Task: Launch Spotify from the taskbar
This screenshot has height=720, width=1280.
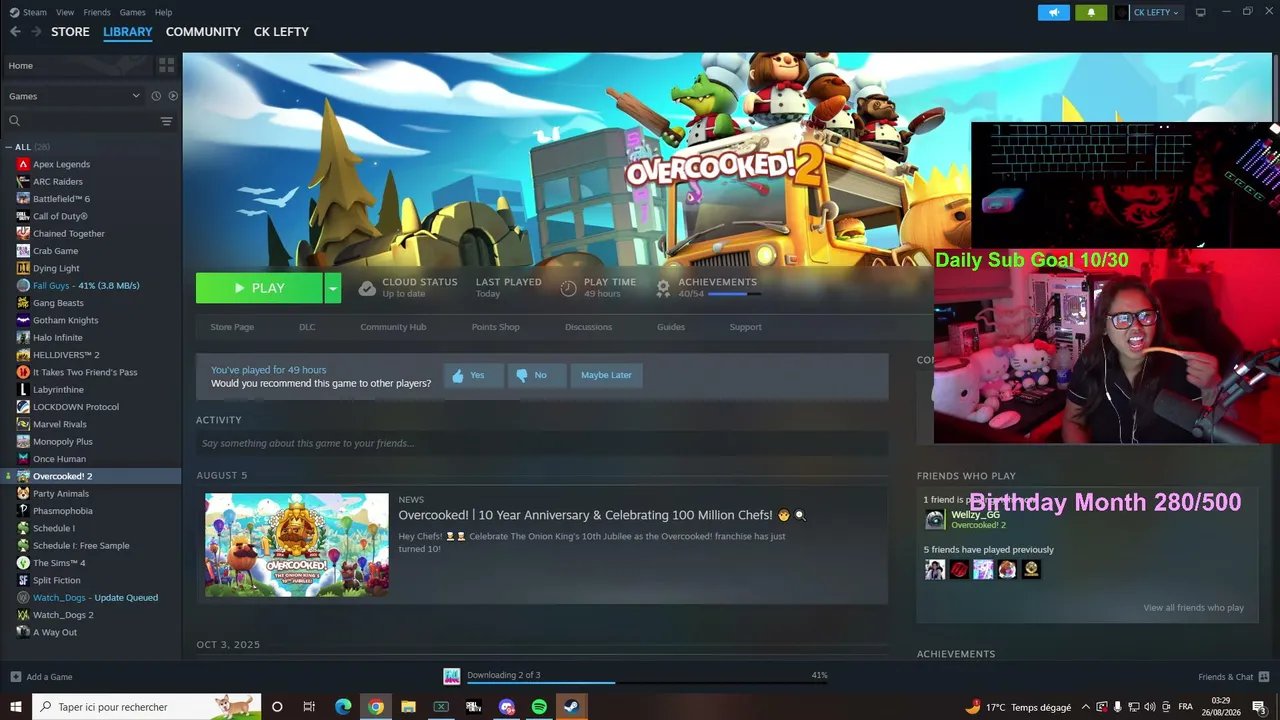Action: point(539,707)
